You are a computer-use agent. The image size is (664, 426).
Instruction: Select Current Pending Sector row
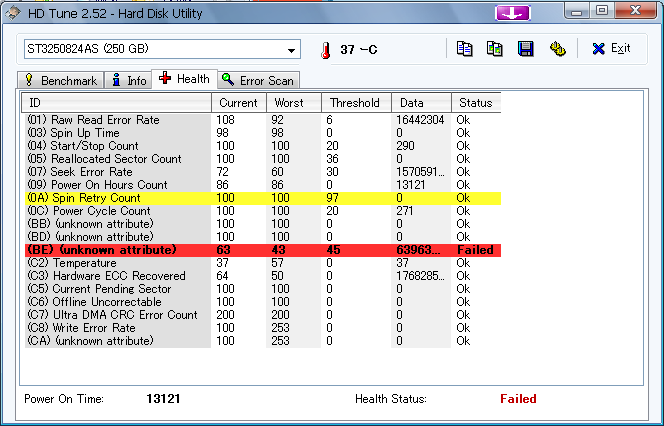pos(263,289)
